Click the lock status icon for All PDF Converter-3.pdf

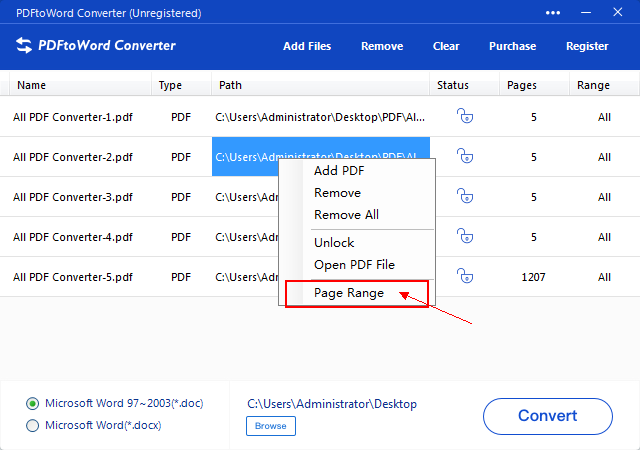pos(465,196)
